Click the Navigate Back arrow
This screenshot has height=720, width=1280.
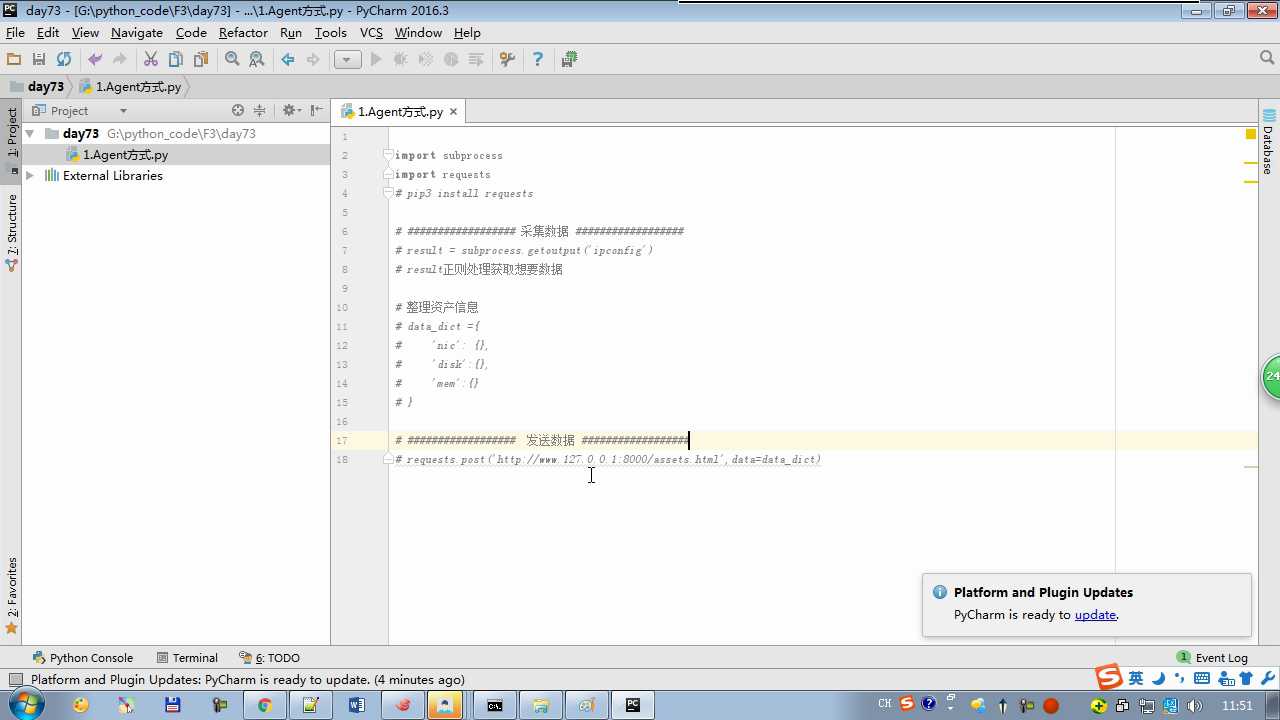pos(288,60)
